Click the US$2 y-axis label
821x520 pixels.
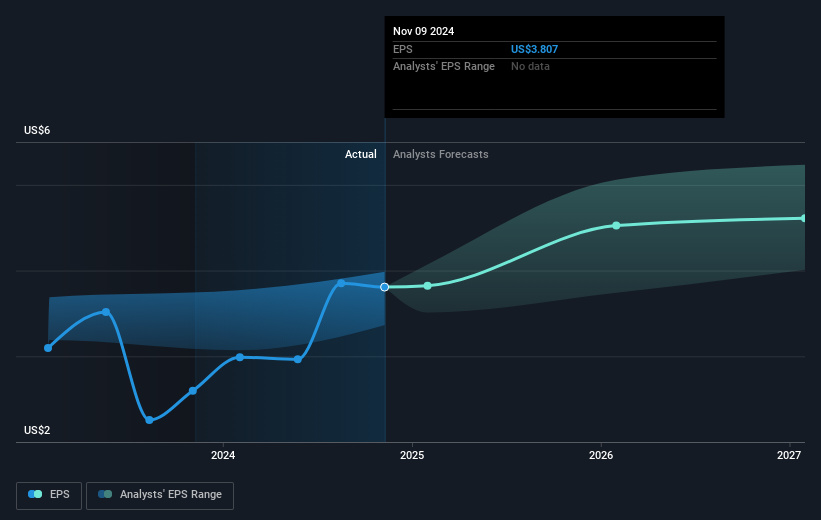point(37,430)
